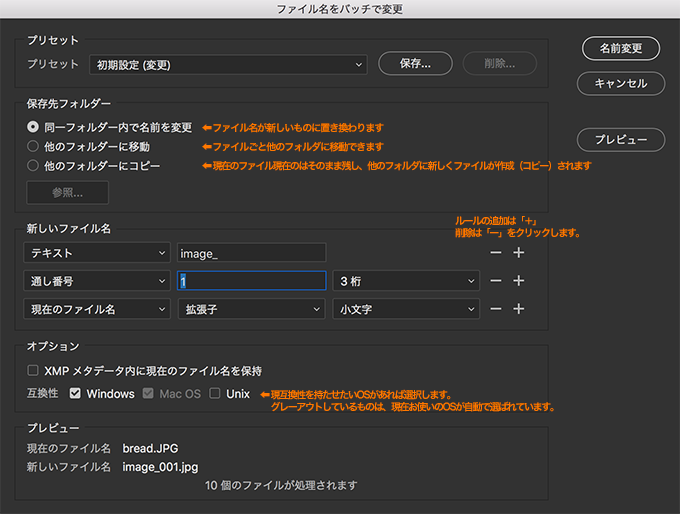Click the greyed Mac OS compatibility checkbox
This screenshot has height=514, width=680.
pos(148,393)
